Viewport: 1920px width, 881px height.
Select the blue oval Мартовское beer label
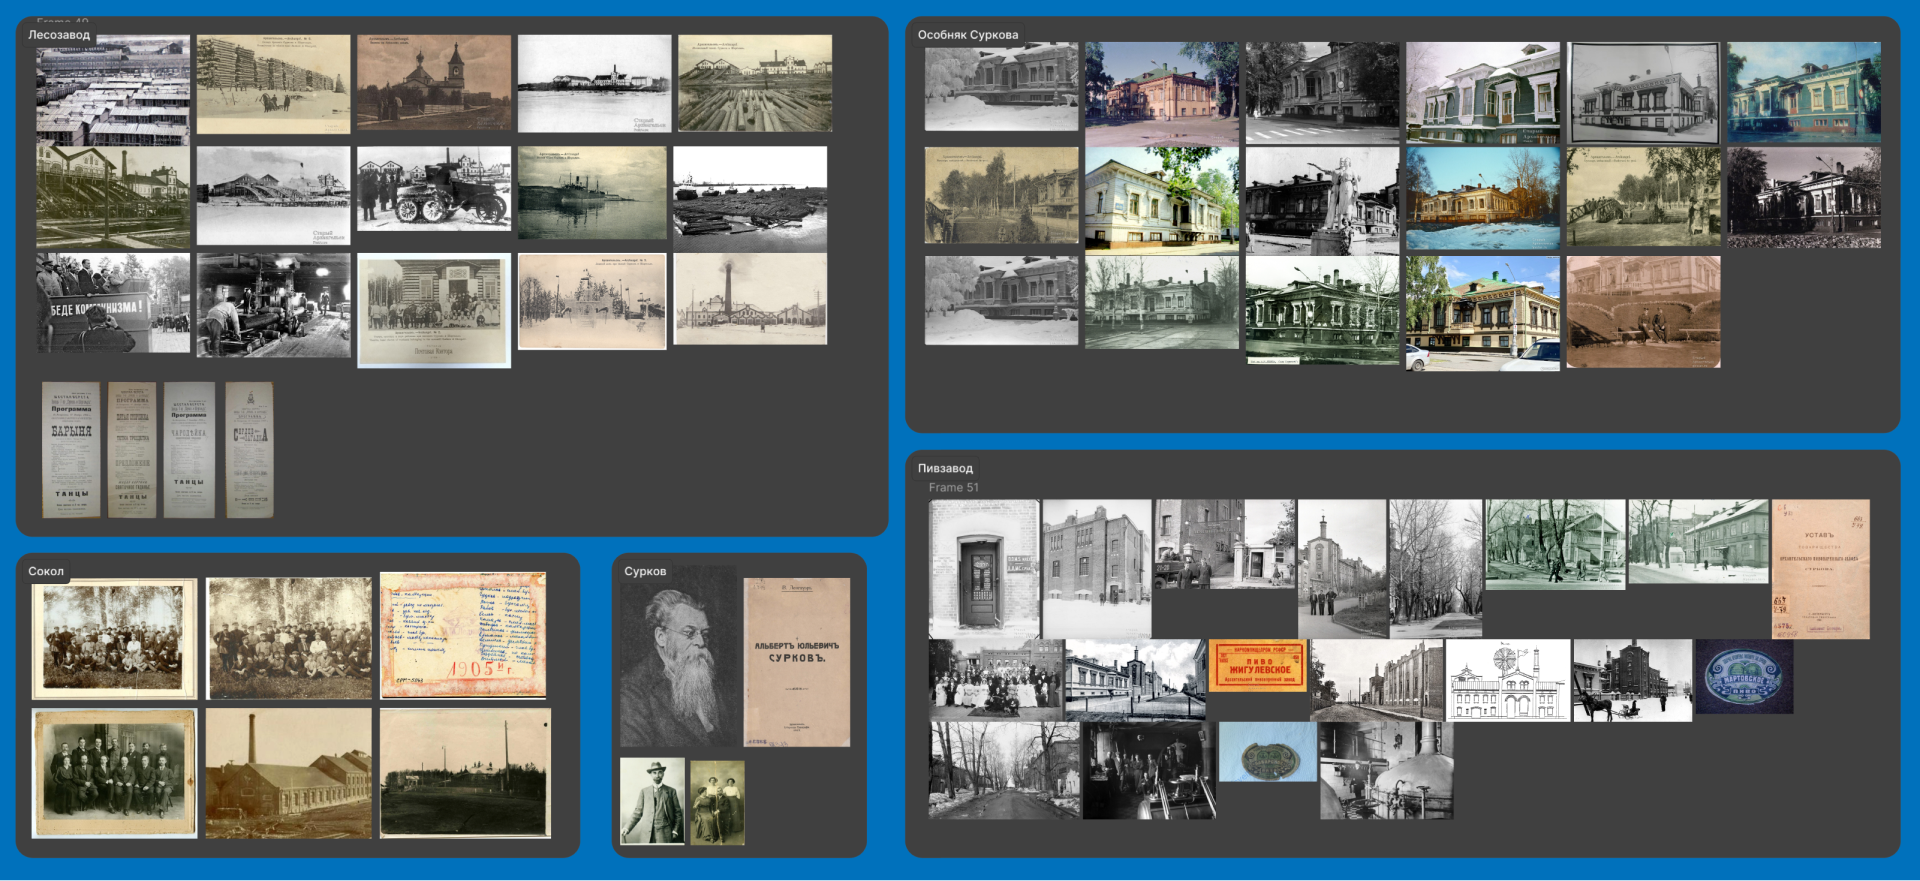pos(1743,677)
